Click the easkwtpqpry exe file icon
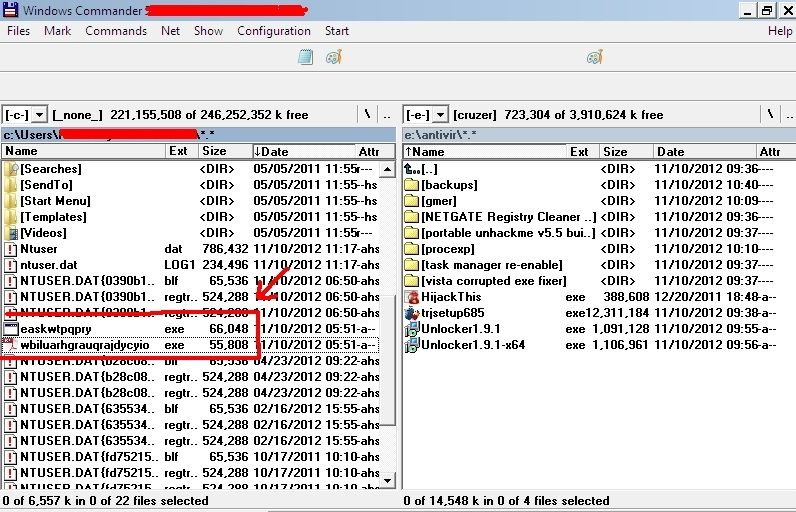The height and width of the screenshot is (512, 796). tap(11, 329)
